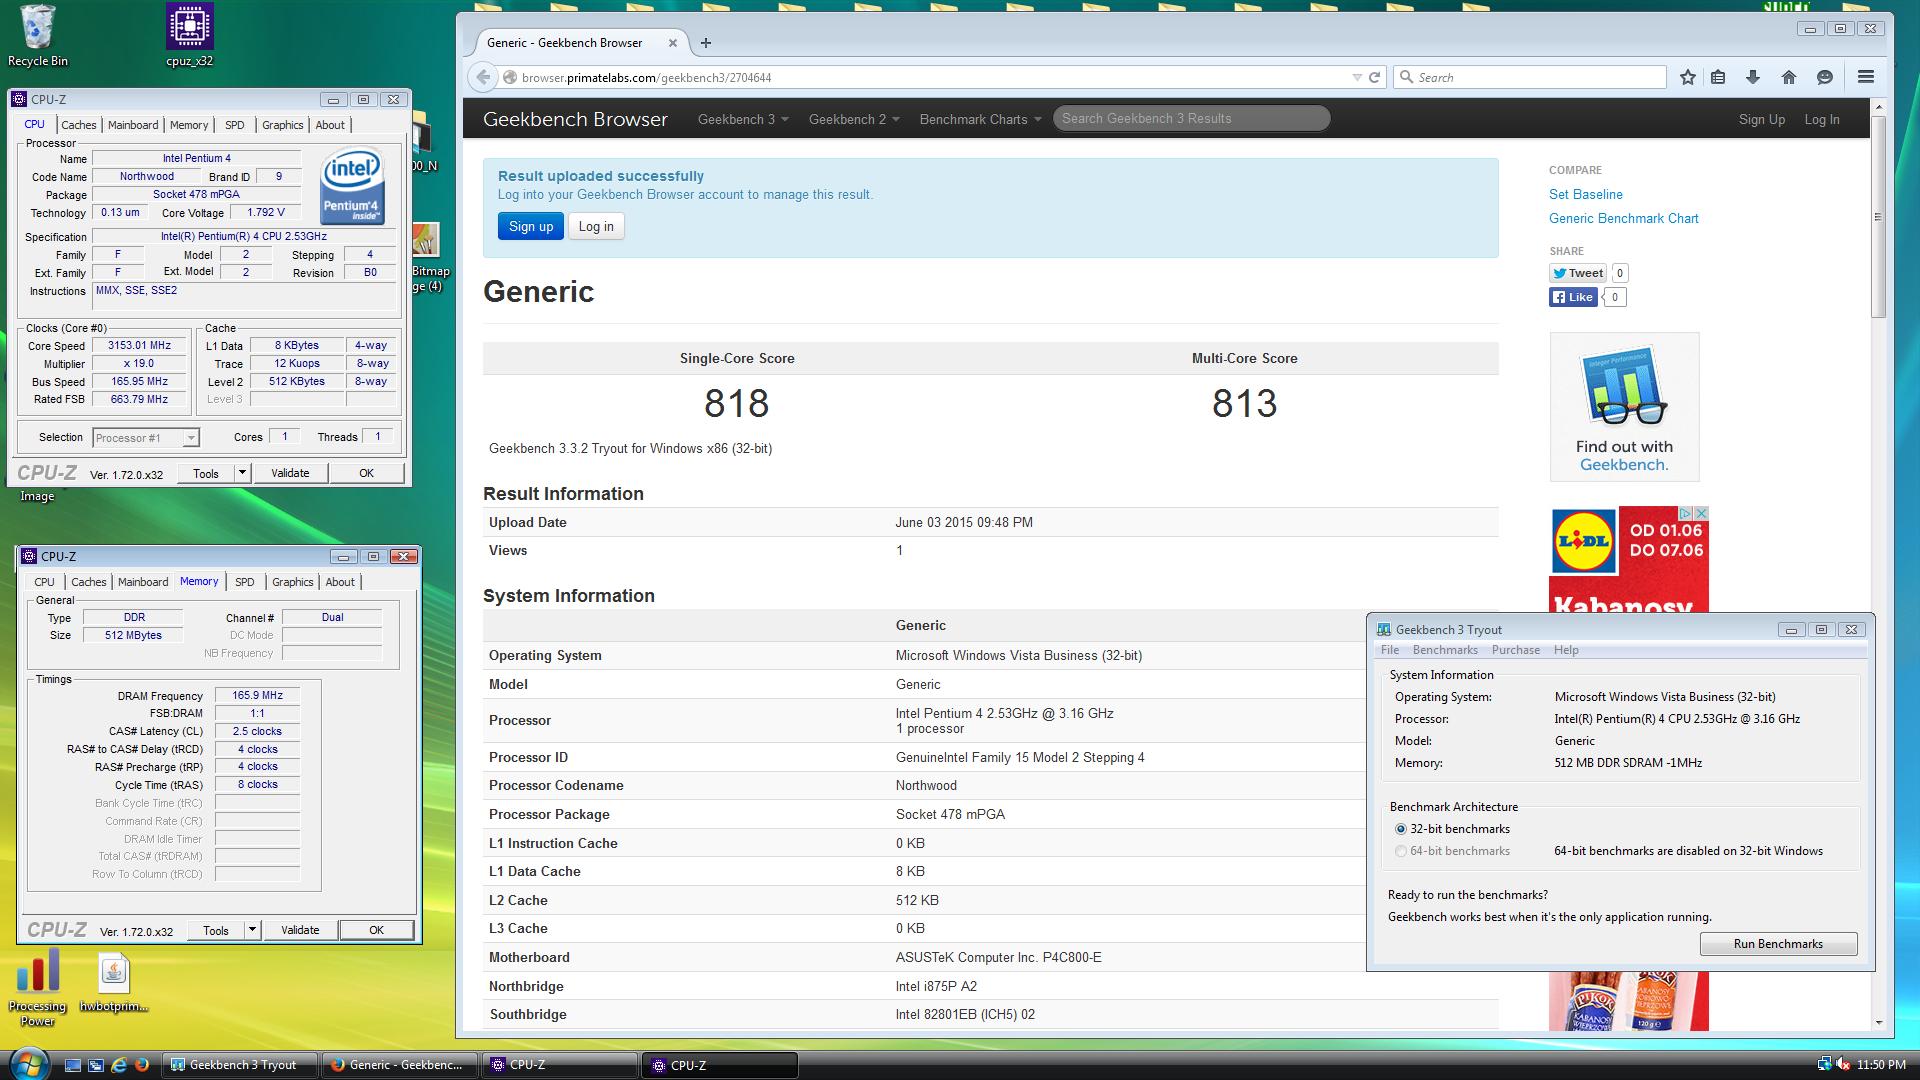The height and width of the screenshot is (1080, 1920).
Task: Open the Processing Power desktop icon
Action: tap(37, 988)
